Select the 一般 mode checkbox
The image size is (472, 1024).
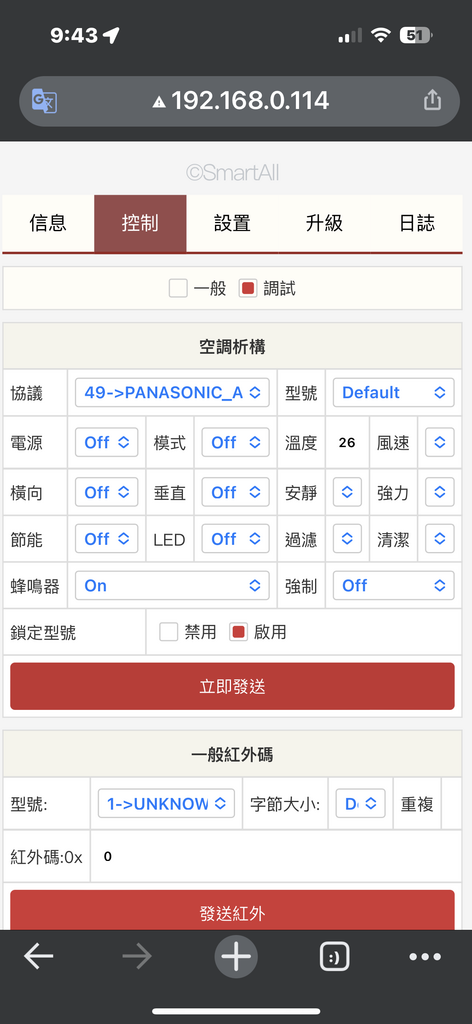tap(178, 288)
